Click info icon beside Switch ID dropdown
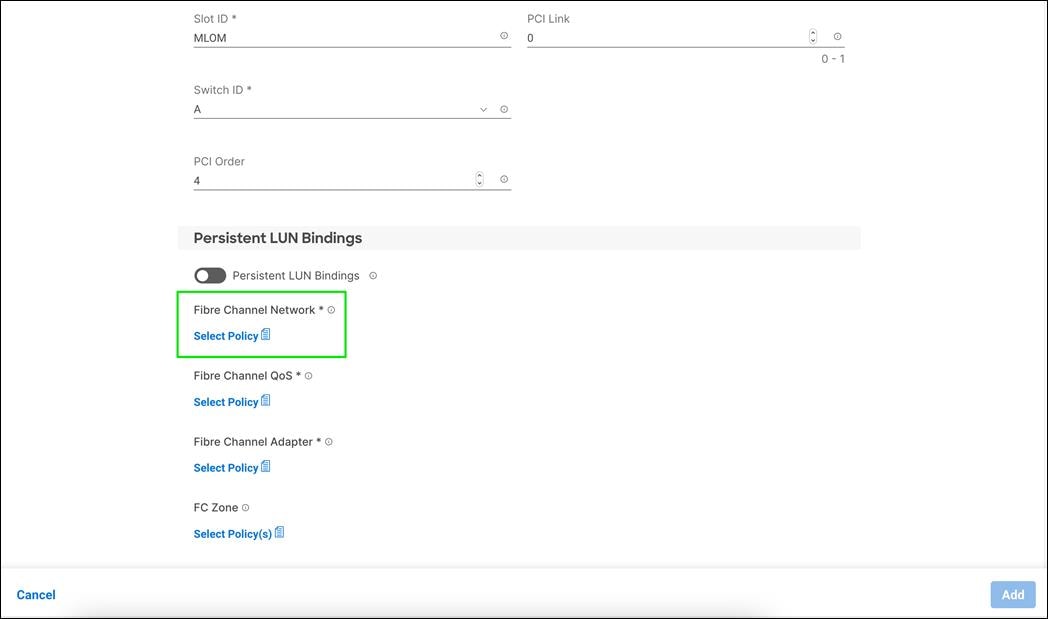Image resolution: width=1048 pixels, height=619 pixels. pyautogui.click(x=504, y=109)
